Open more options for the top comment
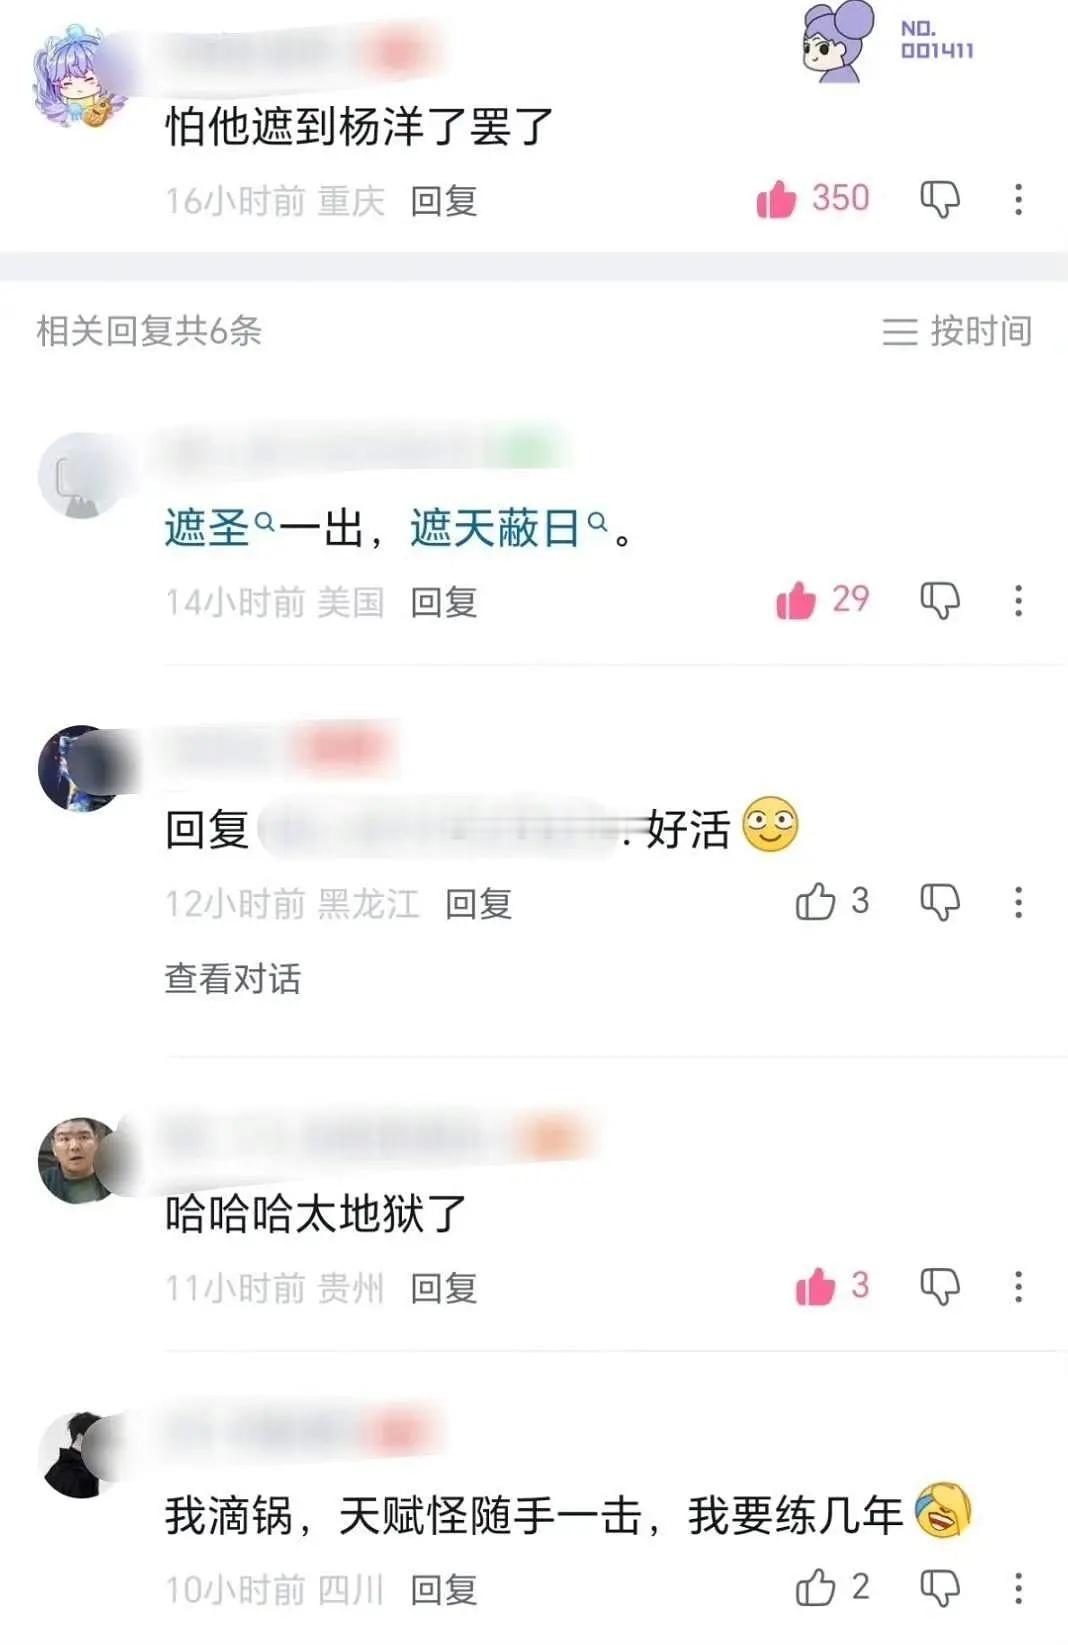 [x=1018, y=199]
